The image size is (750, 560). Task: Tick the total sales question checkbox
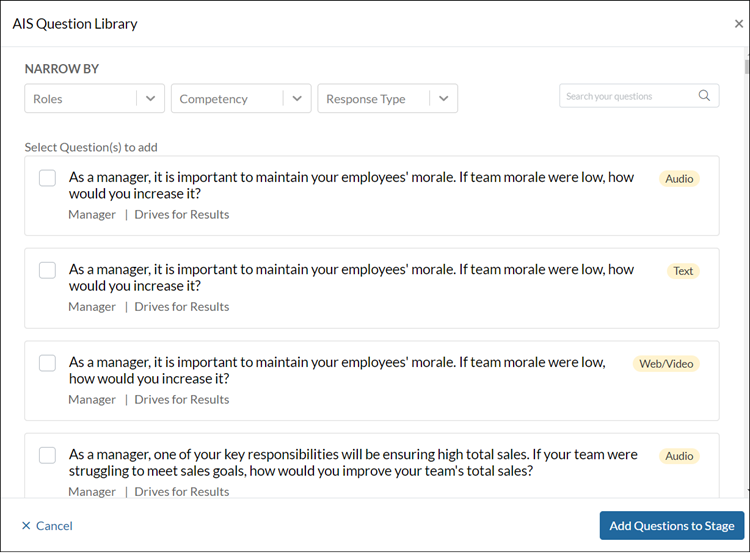[47, 455]
